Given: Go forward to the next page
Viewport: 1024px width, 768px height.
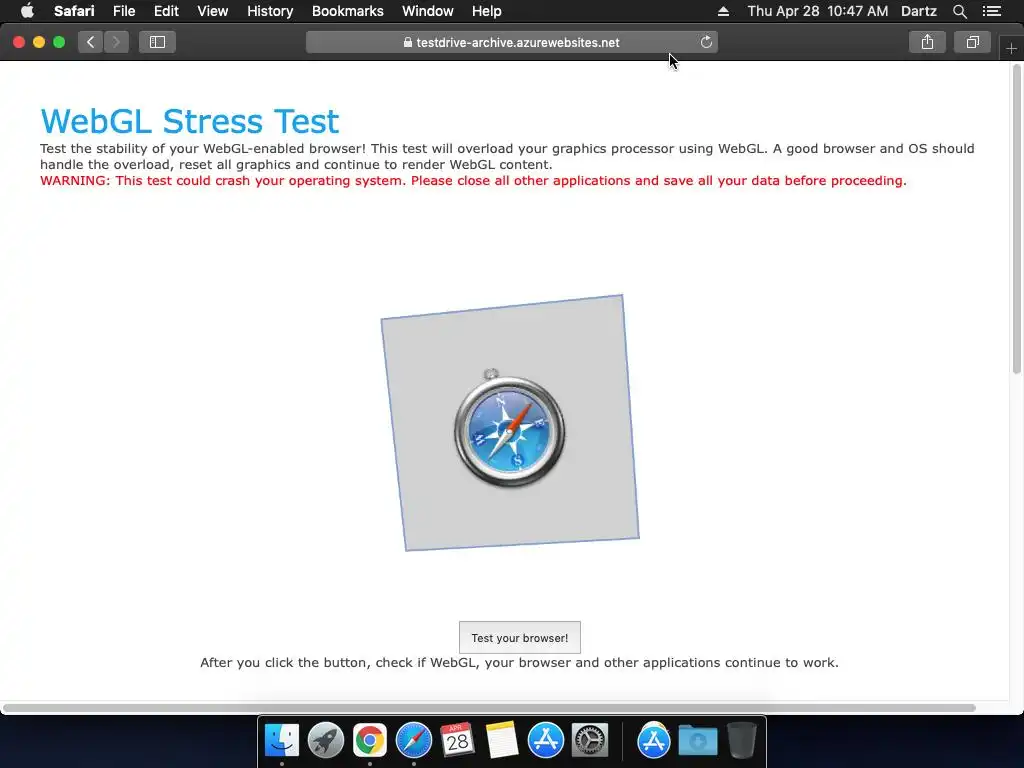Looking at the screenshot, I should tap(116, 42).
